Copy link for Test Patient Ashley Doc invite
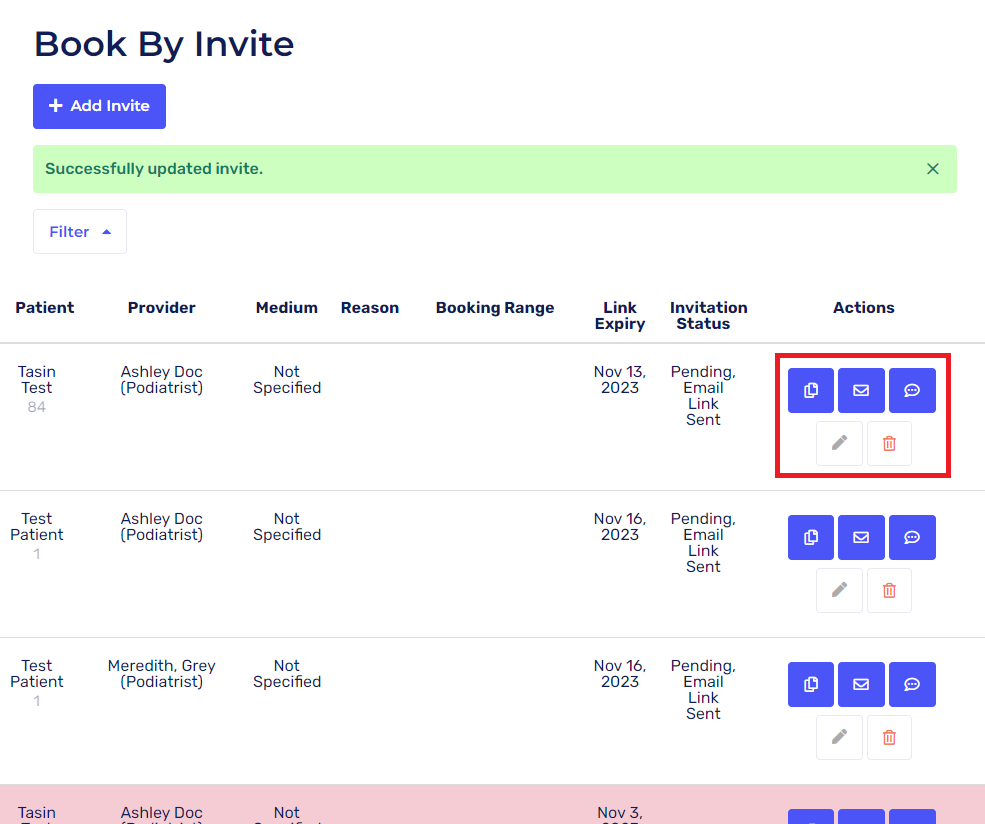 pos(811,537)
